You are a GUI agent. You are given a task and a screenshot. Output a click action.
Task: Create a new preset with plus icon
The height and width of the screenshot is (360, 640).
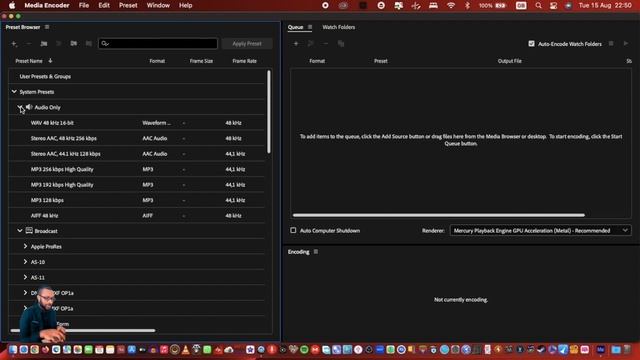pos(14,44)
